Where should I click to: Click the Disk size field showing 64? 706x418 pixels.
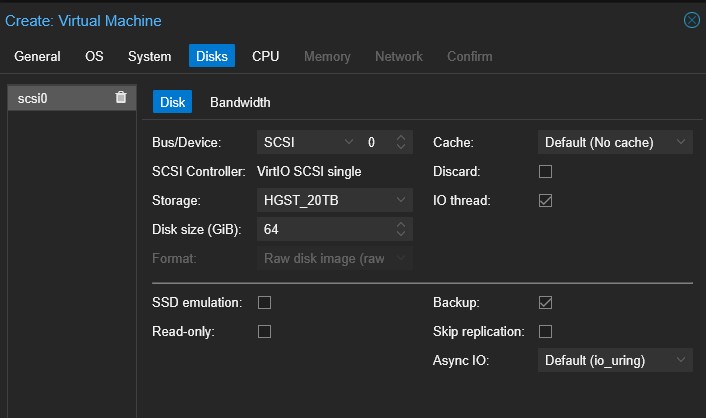tap(325, 229)
